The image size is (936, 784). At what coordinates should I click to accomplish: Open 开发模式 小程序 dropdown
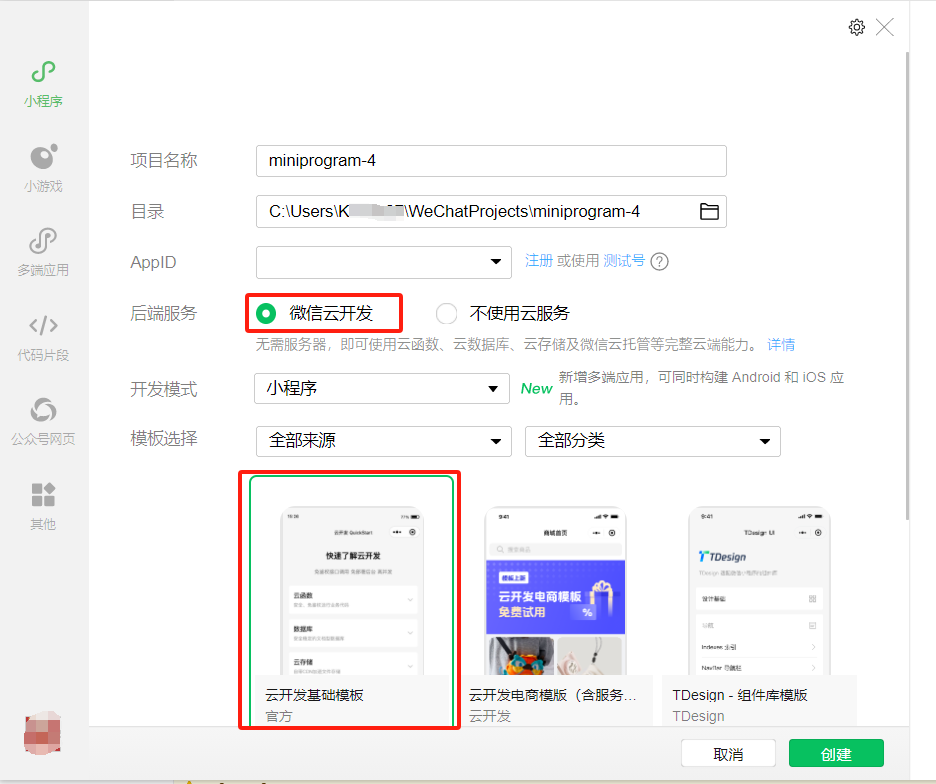tap(382, 389)
